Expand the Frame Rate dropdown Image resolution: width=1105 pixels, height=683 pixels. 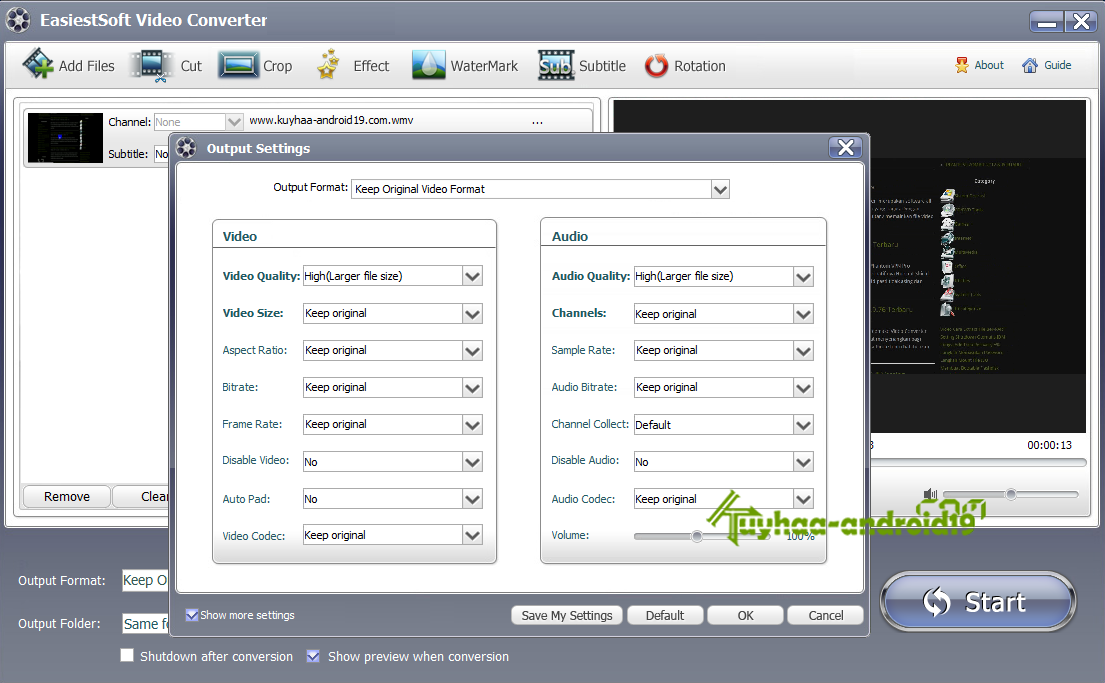point(472,424)
